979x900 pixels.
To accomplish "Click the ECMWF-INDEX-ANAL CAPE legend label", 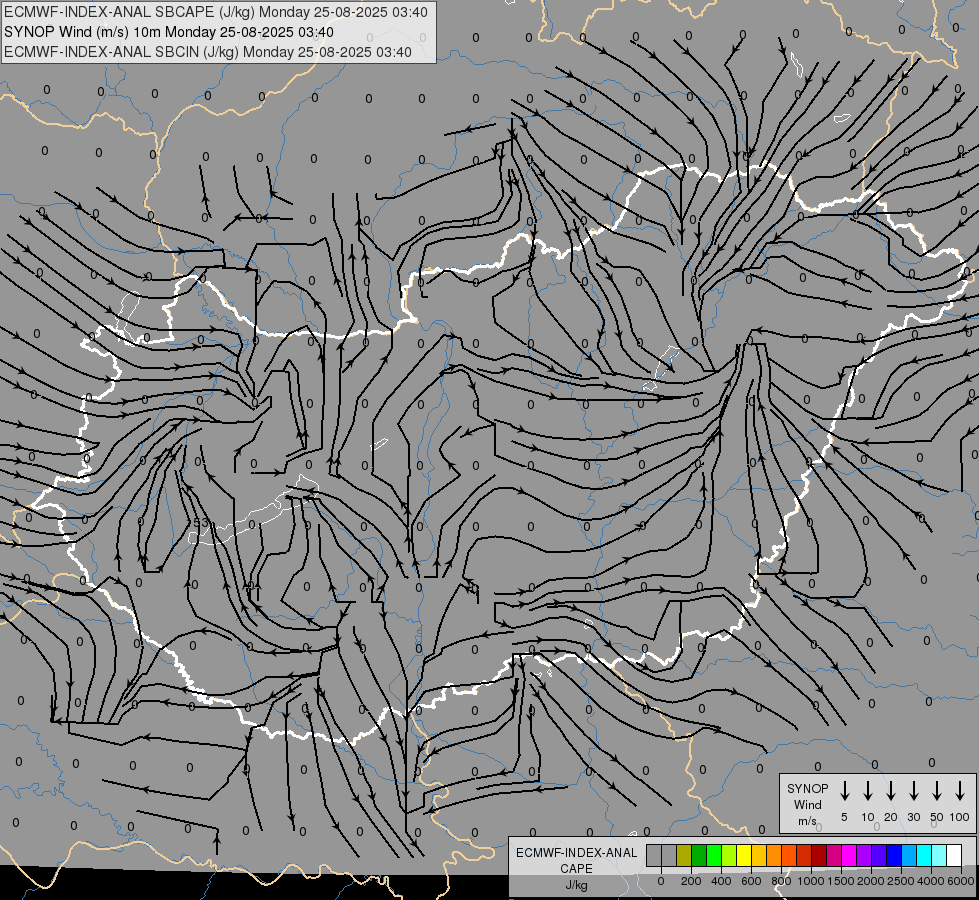I will point(576,860).
